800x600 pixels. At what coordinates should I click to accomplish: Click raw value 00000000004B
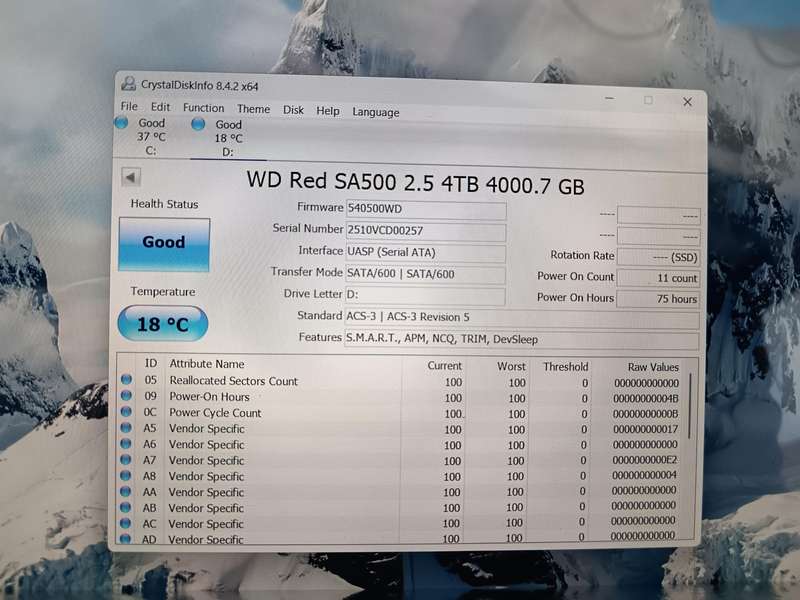coord(646,398)
